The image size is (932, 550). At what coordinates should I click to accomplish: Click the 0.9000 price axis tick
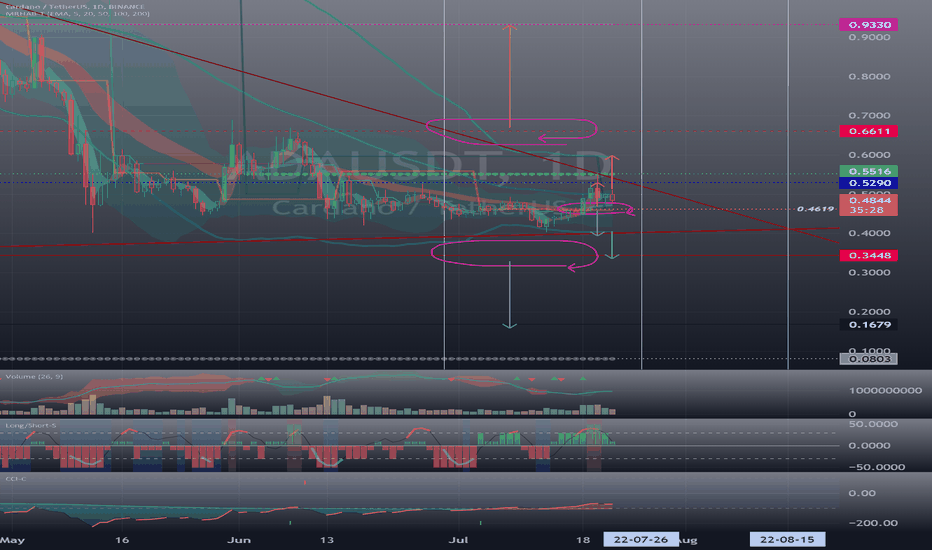[x=869, y=37]
